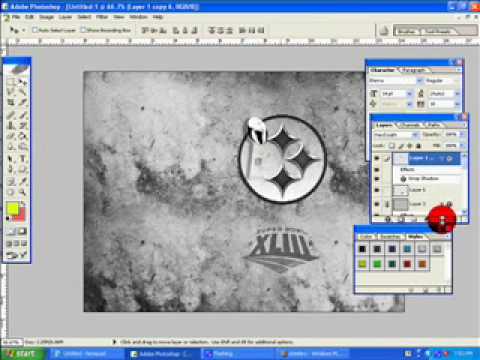Toggle Drop Shadow effect visibility
Image resolution: width=480 pixels, height=360 pixels.
(x=377, y=179)
